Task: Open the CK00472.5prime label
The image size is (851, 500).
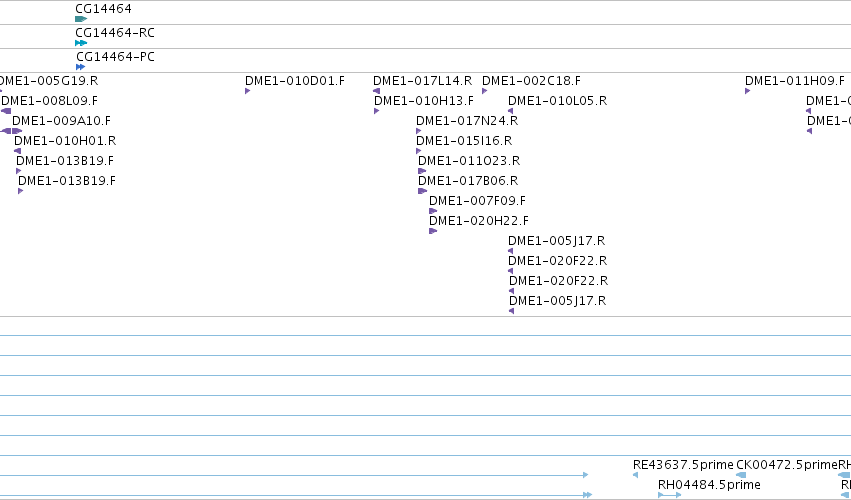Action: [x=787, y=465]
